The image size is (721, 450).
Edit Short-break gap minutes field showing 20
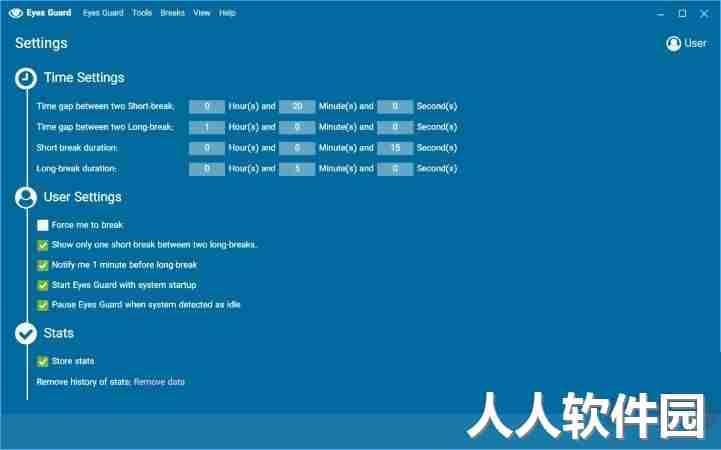click(297, 107)
